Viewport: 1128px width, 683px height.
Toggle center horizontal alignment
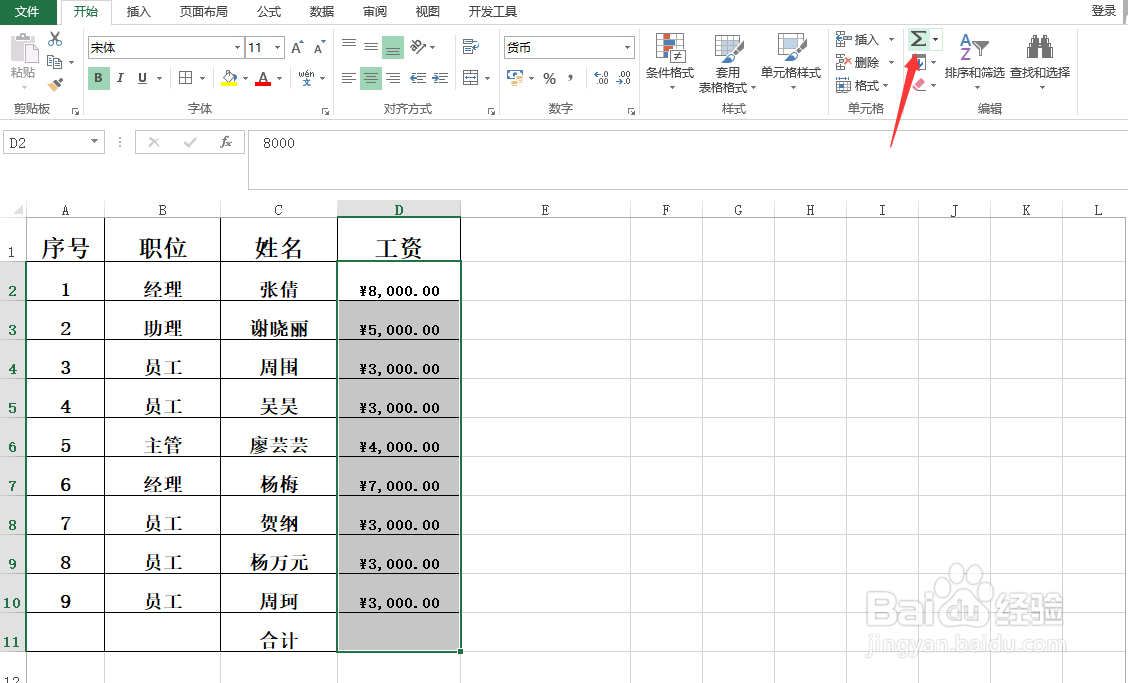[370, 78]
